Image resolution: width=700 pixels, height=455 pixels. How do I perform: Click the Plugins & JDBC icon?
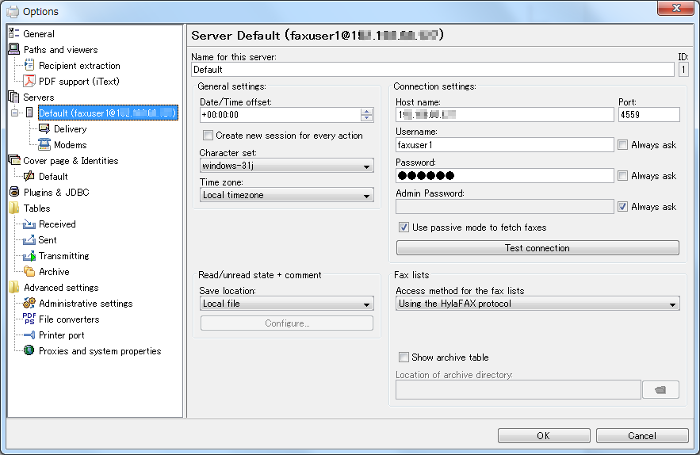tap(14, 192)
